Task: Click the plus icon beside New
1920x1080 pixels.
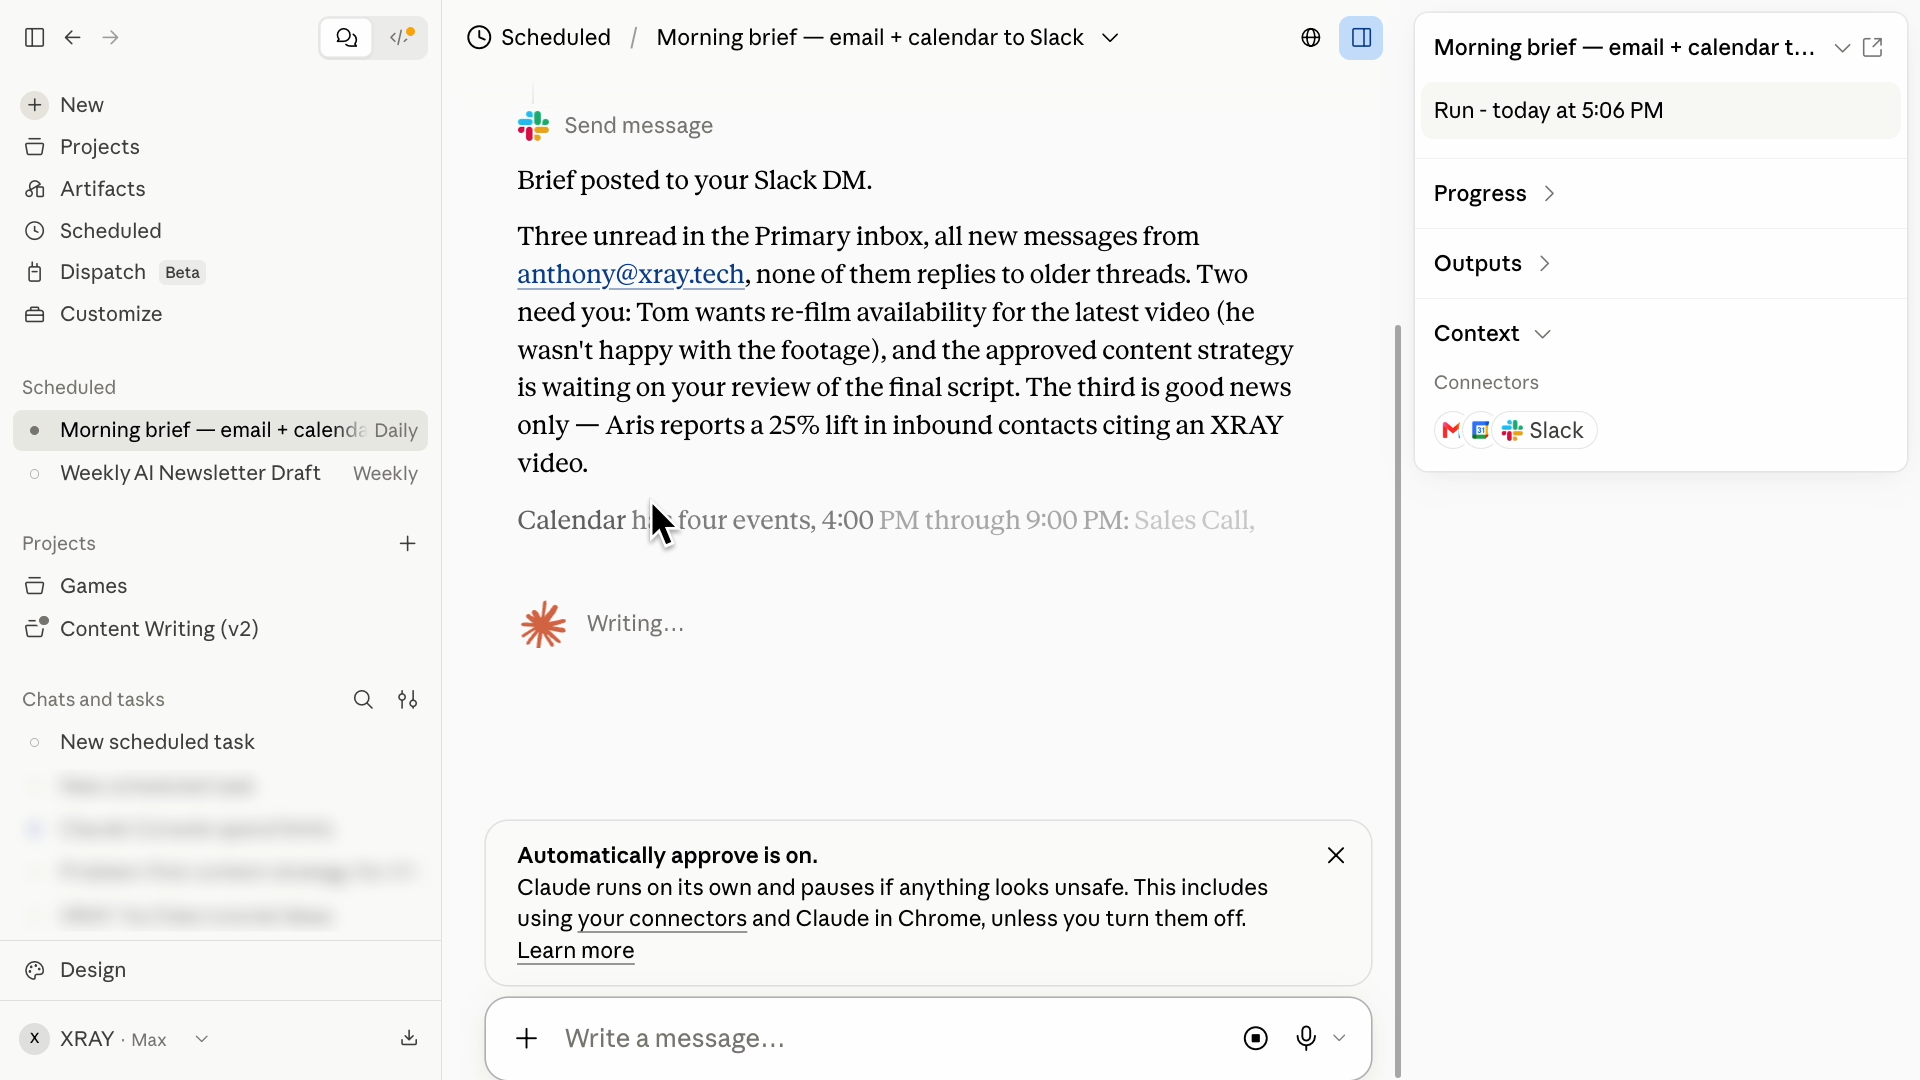Action: [x=35, y=105]
